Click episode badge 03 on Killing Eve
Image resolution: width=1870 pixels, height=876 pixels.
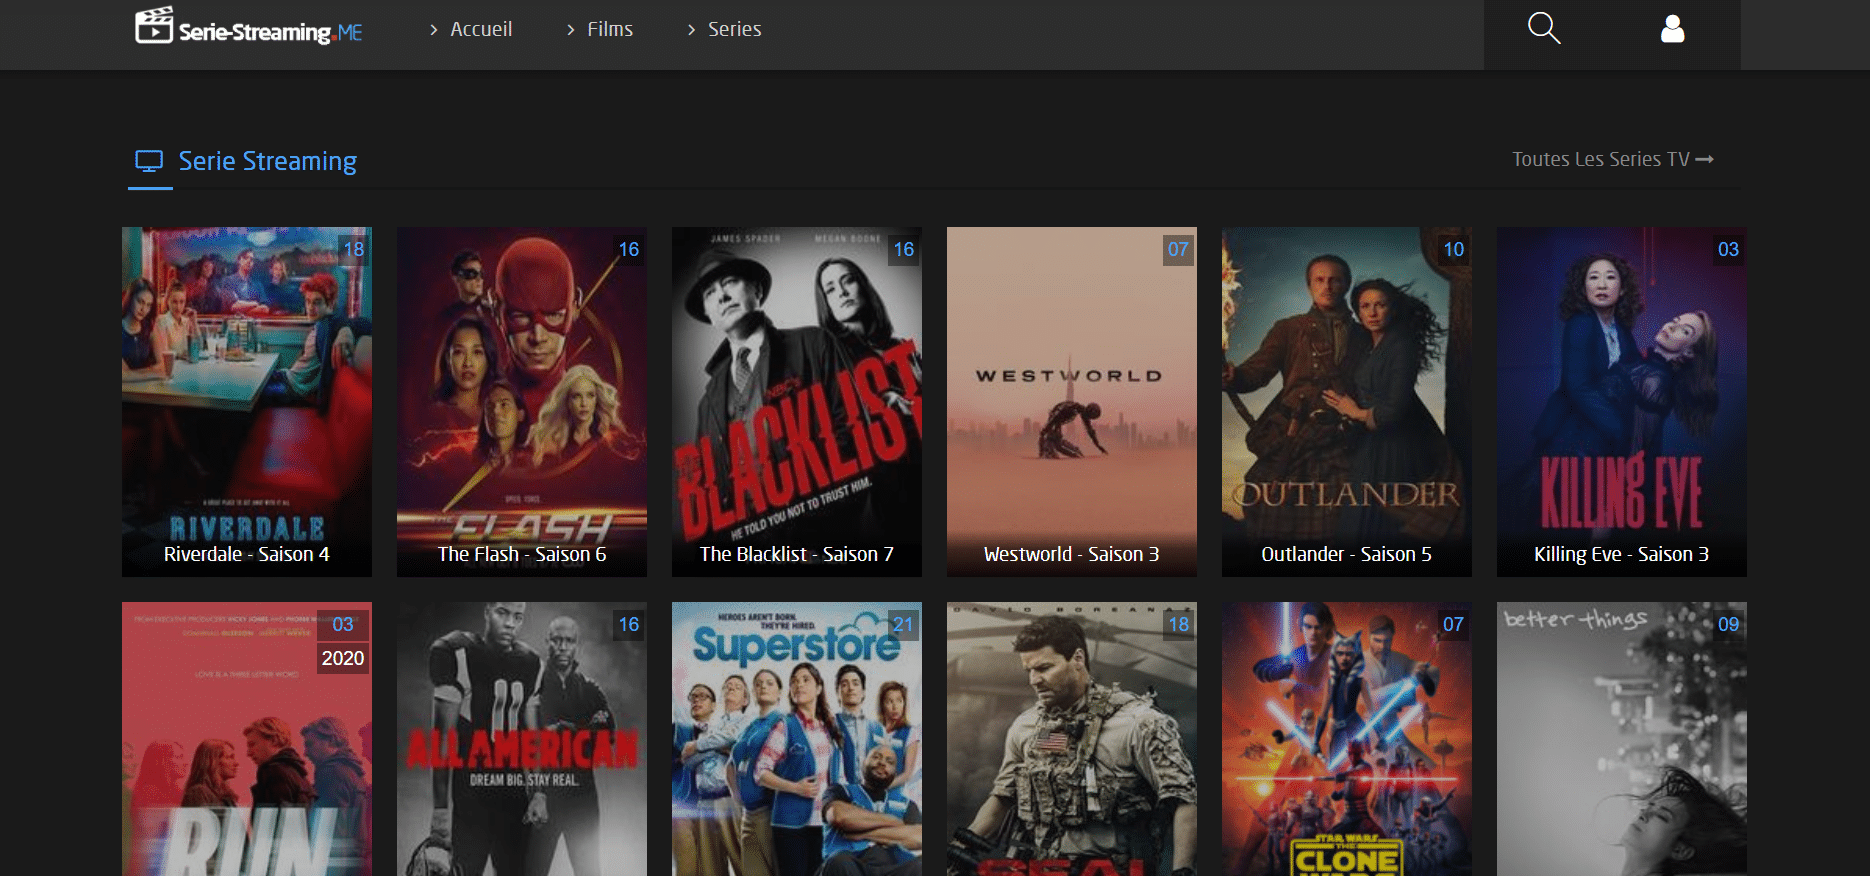coord(1729,249)
